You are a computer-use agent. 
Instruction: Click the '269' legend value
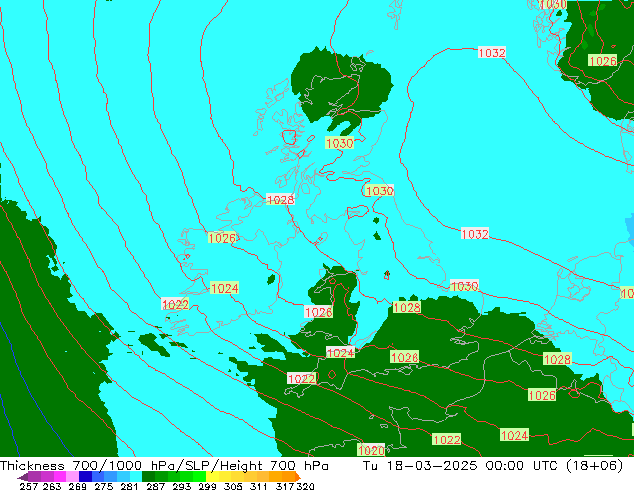click(78, 486)
